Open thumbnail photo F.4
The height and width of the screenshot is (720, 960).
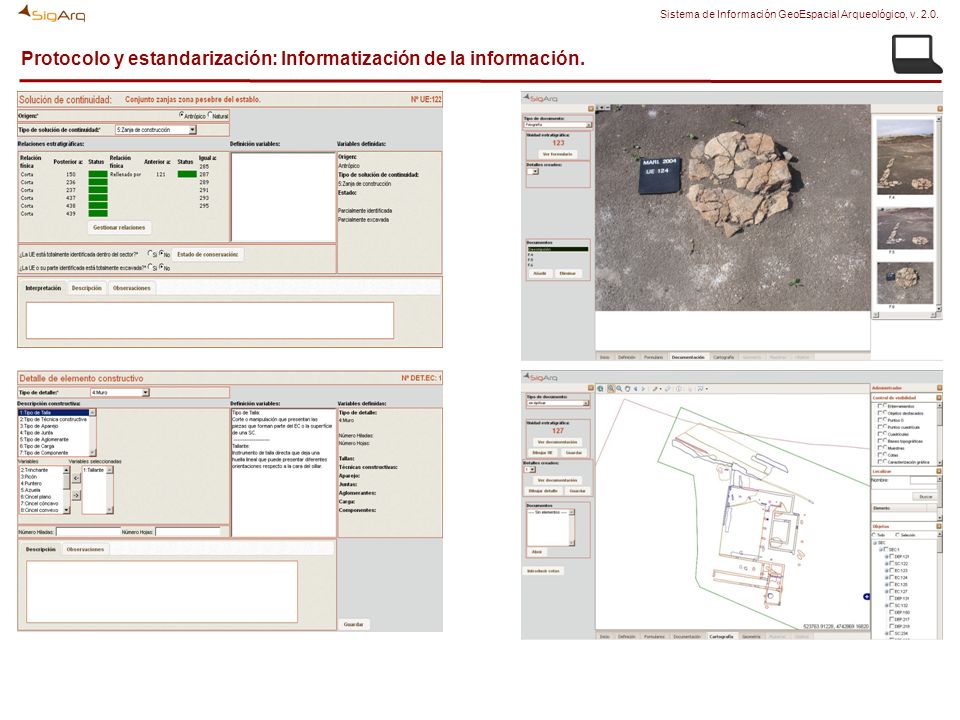click(x=905, y=157)
